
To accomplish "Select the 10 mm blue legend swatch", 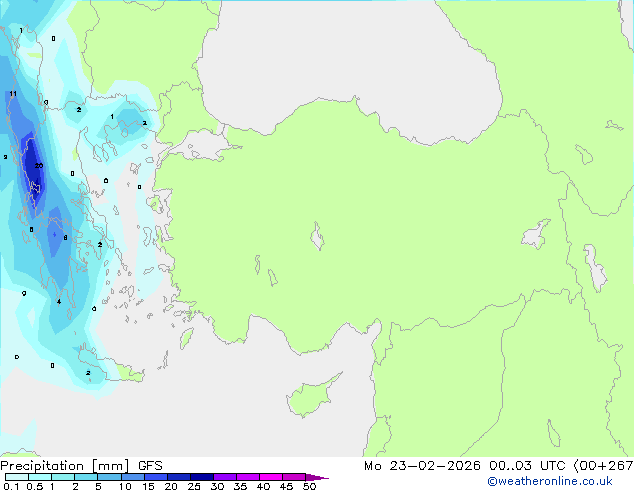I will point(132,477).
